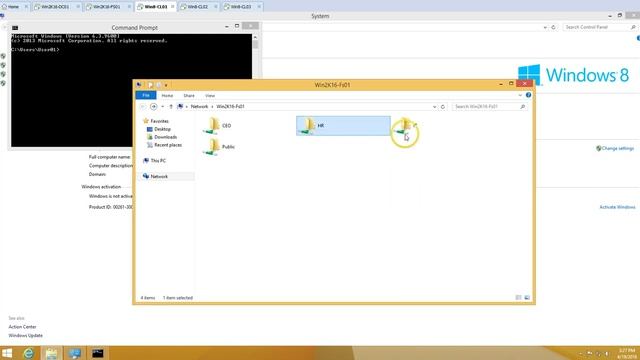Open Command Prompt taskbar button
Screen dimensions: 640x360
pyautogui.click(x=98, y=353)
